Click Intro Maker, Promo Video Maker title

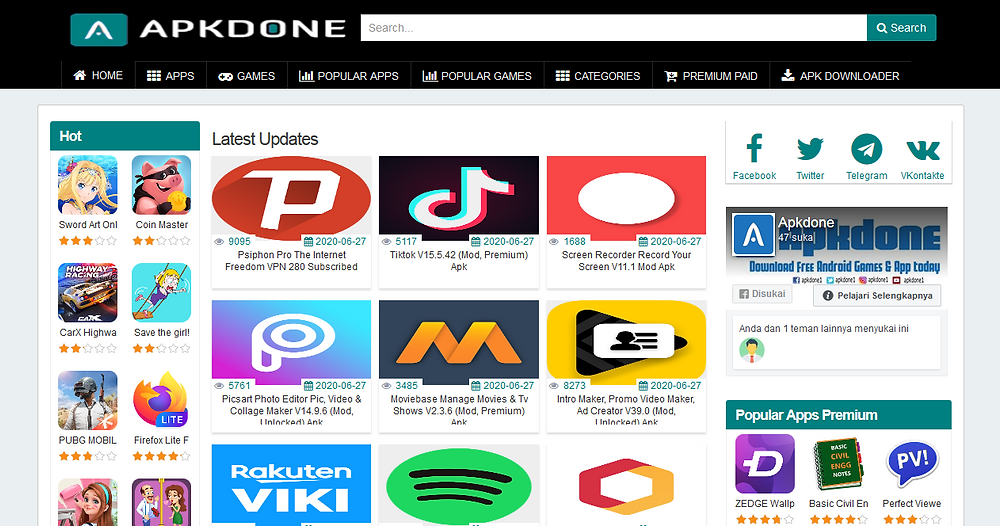click(626, 409)
